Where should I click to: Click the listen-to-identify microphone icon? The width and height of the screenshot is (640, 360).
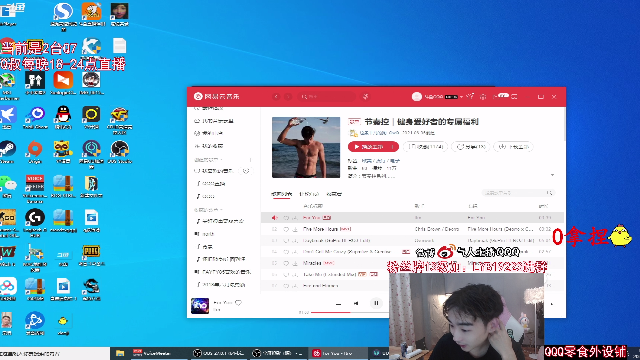[x=366, y=97]
